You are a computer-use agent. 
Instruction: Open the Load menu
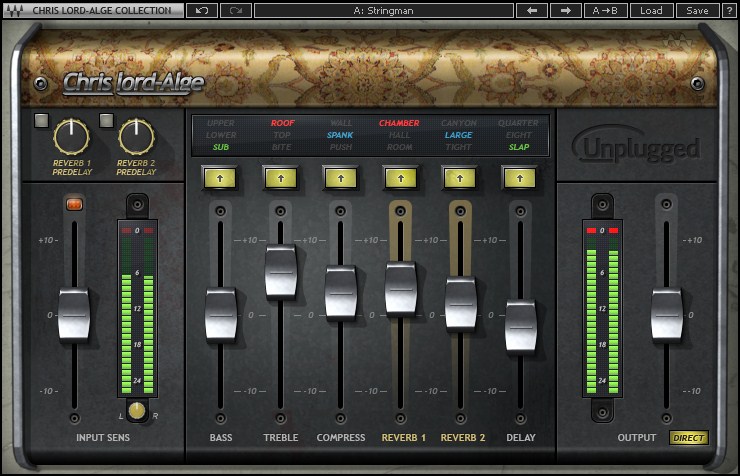650,10
